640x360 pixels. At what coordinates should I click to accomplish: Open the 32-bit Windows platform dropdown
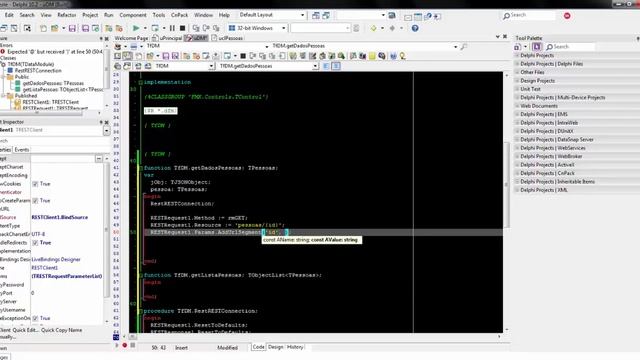click(283, 28)
